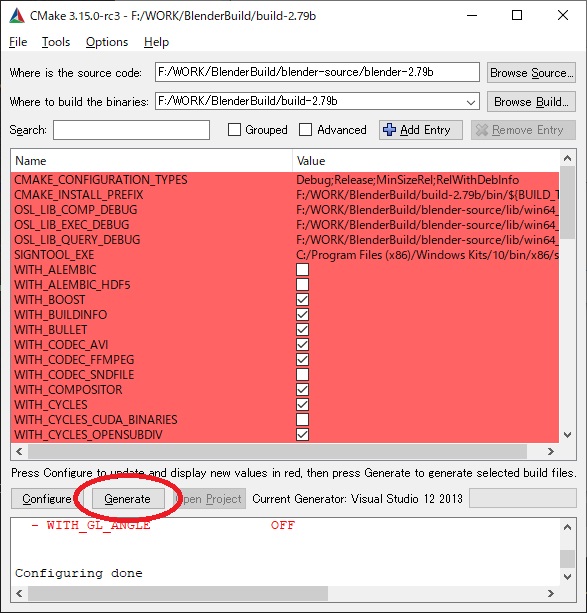Click the Name column header
Image resolution: width=587 pixels, height=613 pixels.
pos(152,161)
